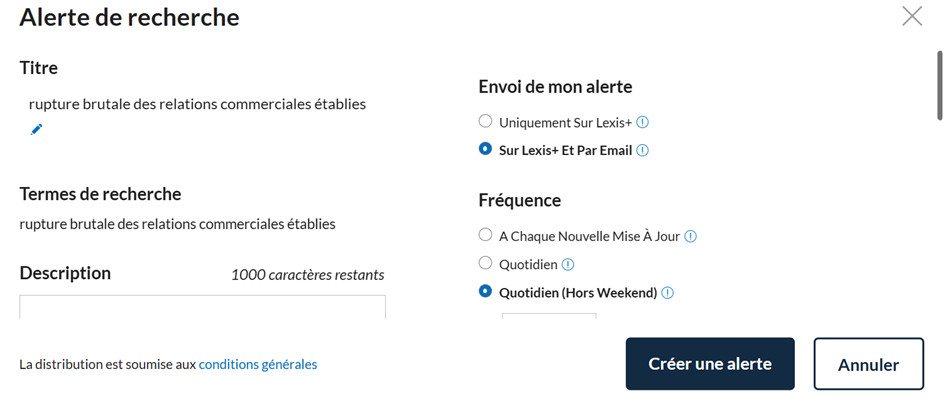The width and height of the screenshot is (945, 401).
Task: Click the pencil icon to edit the title
Action: click(37, 129)
